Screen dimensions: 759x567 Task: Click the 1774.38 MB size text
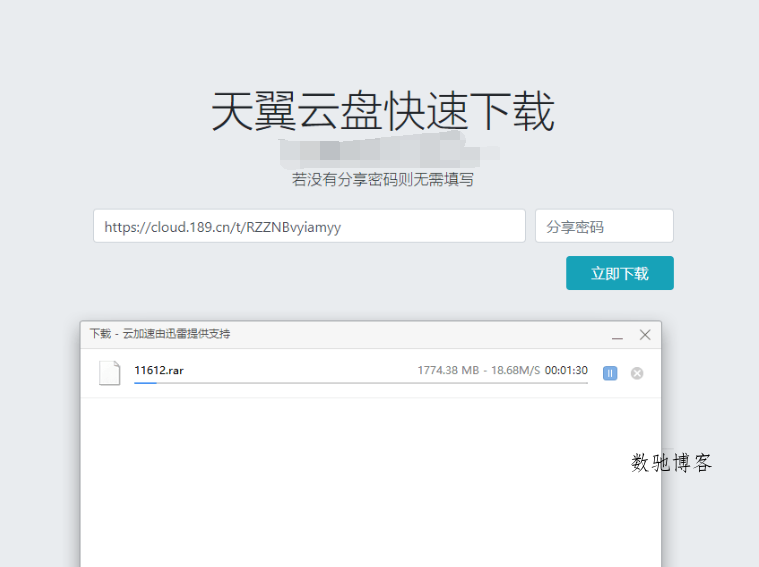(448, 370)
